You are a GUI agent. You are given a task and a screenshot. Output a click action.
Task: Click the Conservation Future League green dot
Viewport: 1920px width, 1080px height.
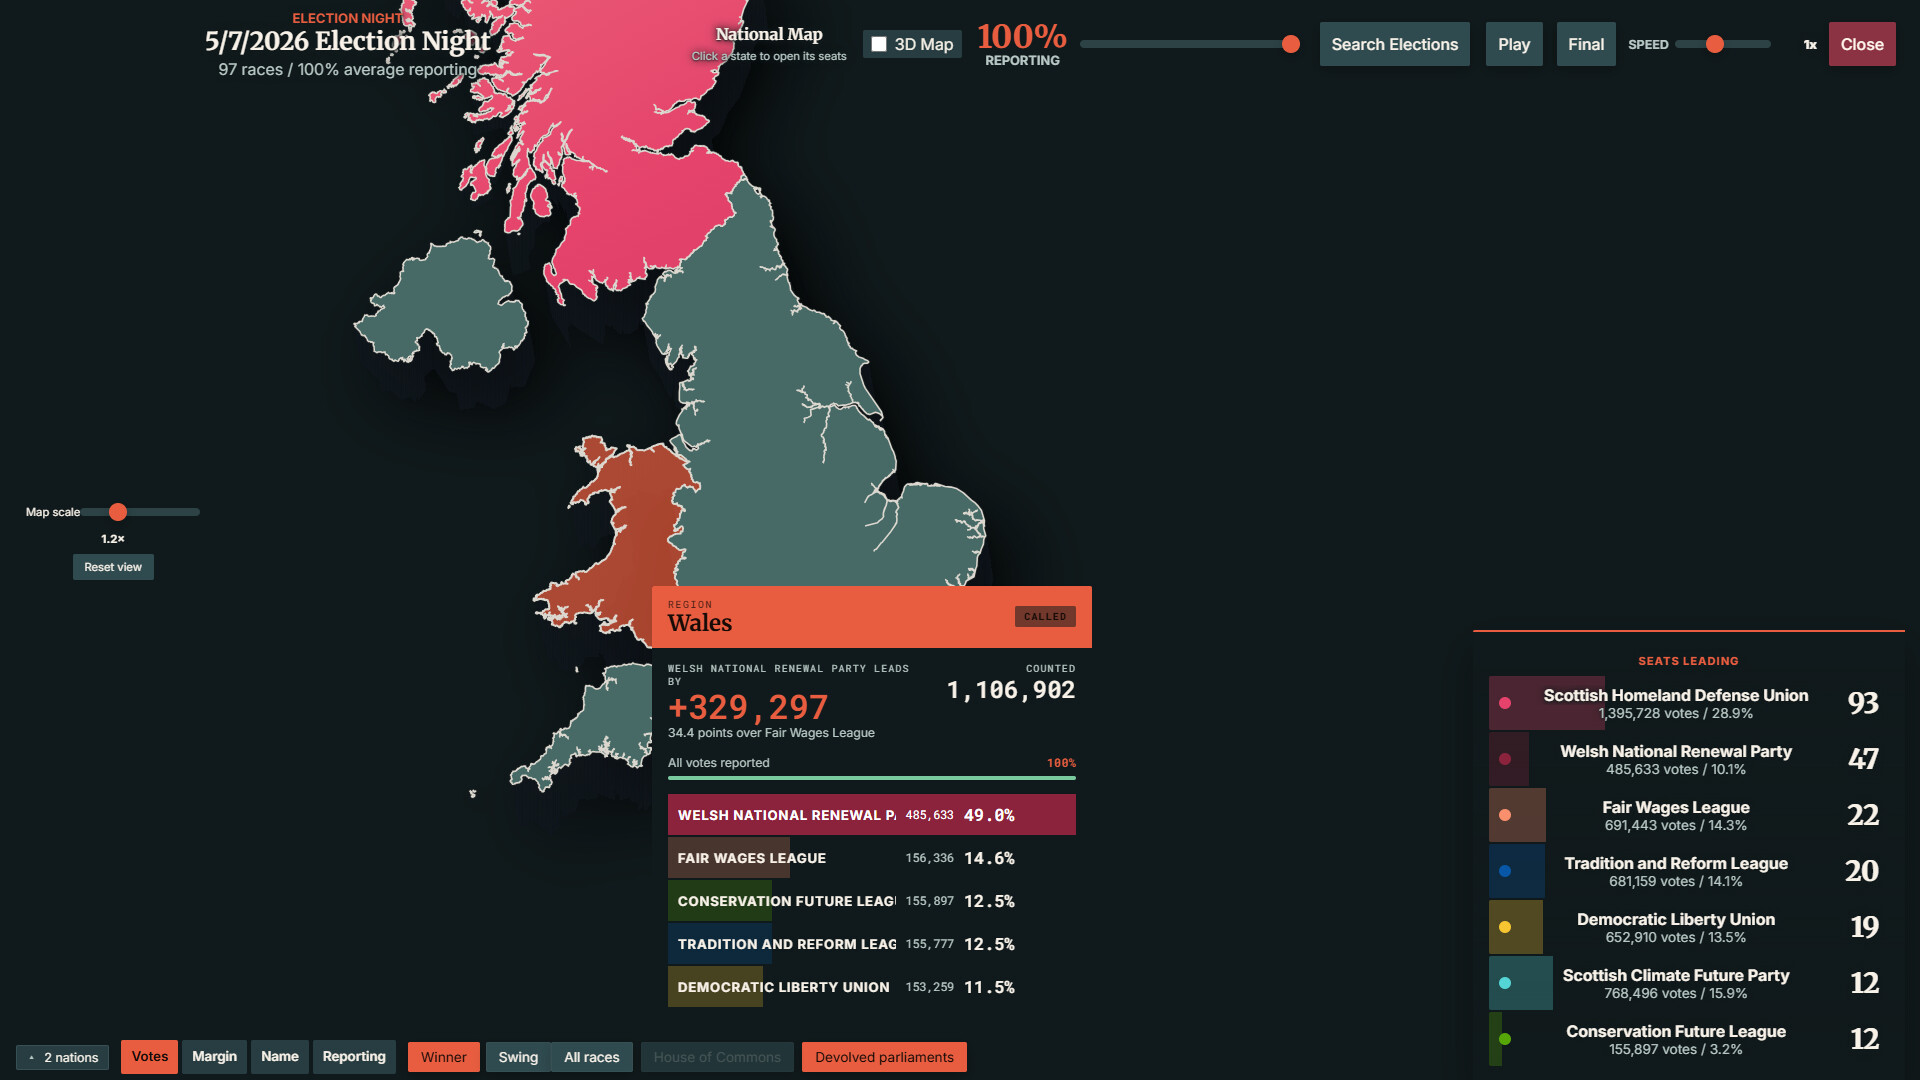click(x=1505, y=1039)
